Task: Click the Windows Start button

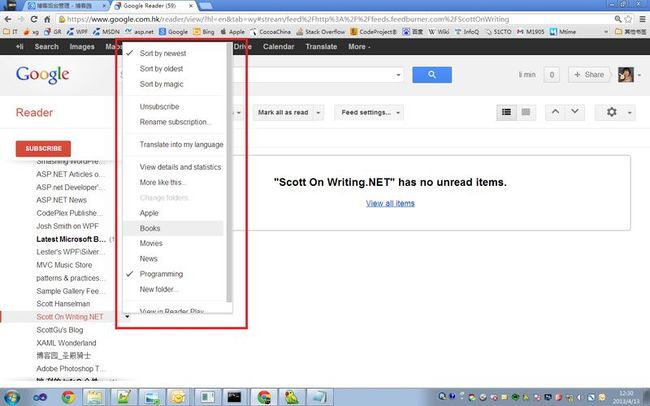Action: [x=11, y=397]
